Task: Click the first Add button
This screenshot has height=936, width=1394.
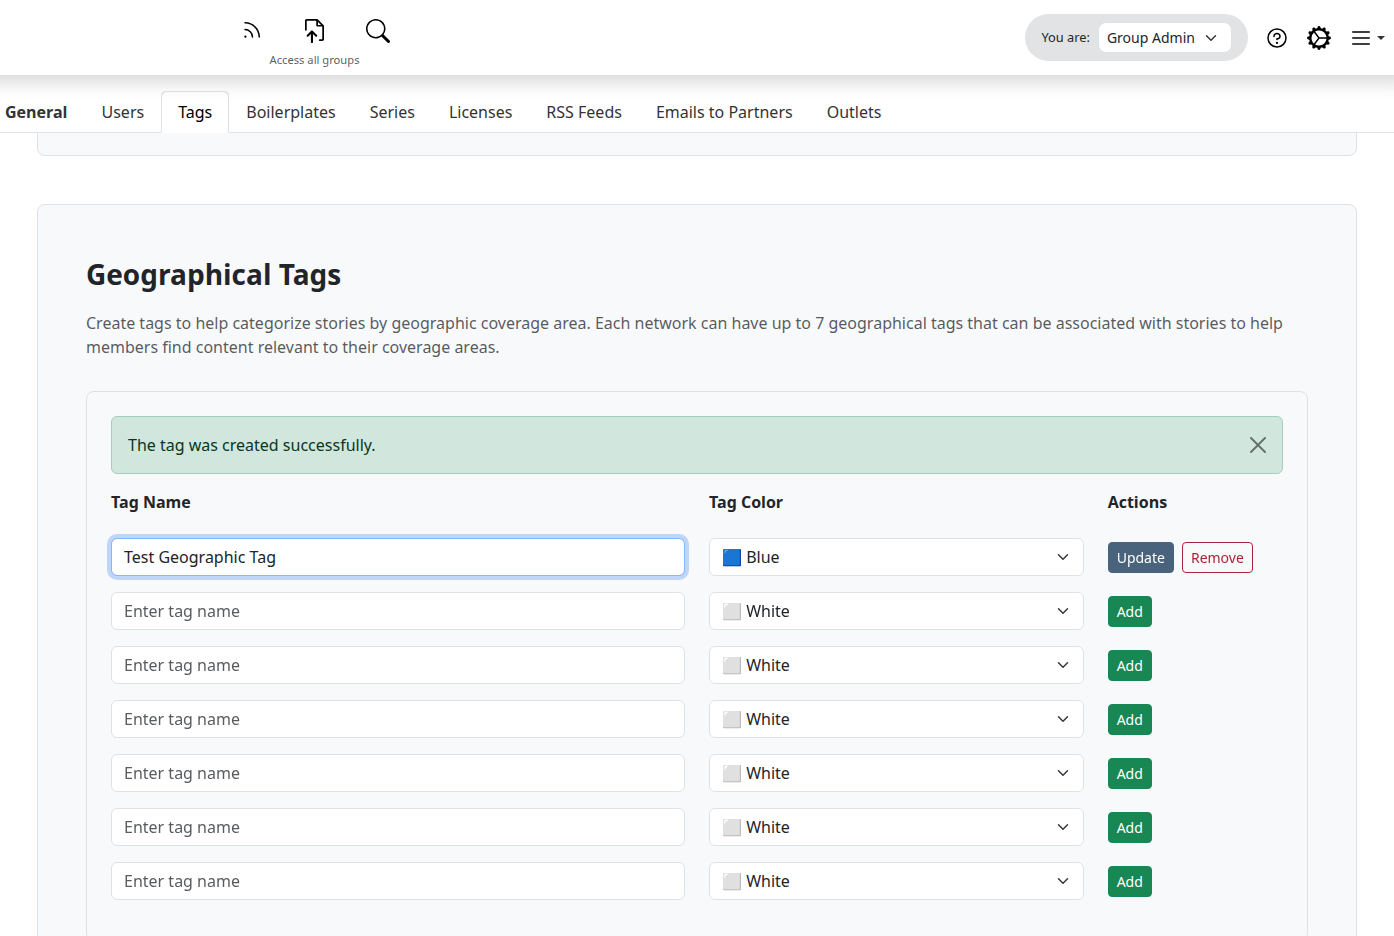Action: 1130,612
